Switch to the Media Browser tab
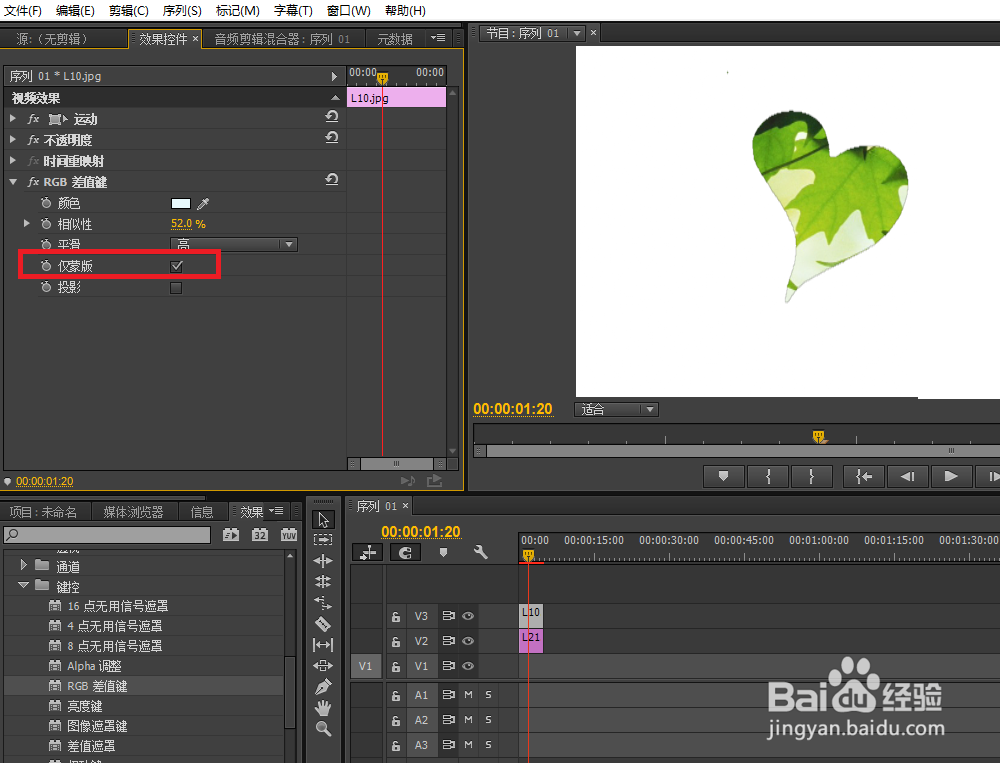This screenshot has height=763, width=1000. pyautogui.click(x=133, y=512)
